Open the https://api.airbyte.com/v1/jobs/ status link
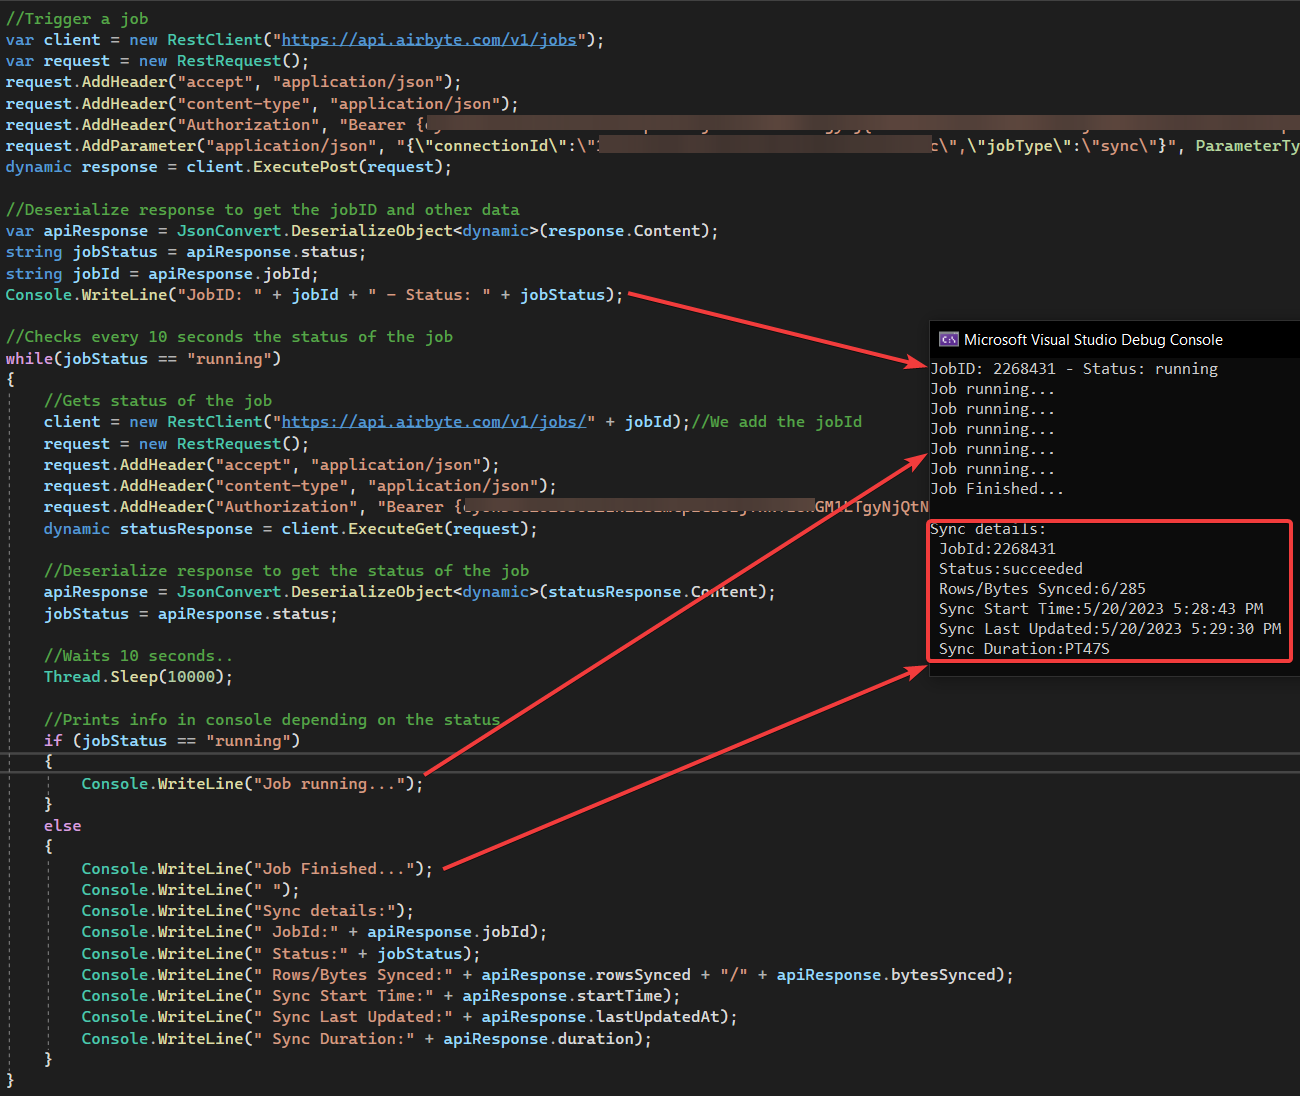The width and height of the screenshot is (1300, 1096). click(x=437, y=421)
